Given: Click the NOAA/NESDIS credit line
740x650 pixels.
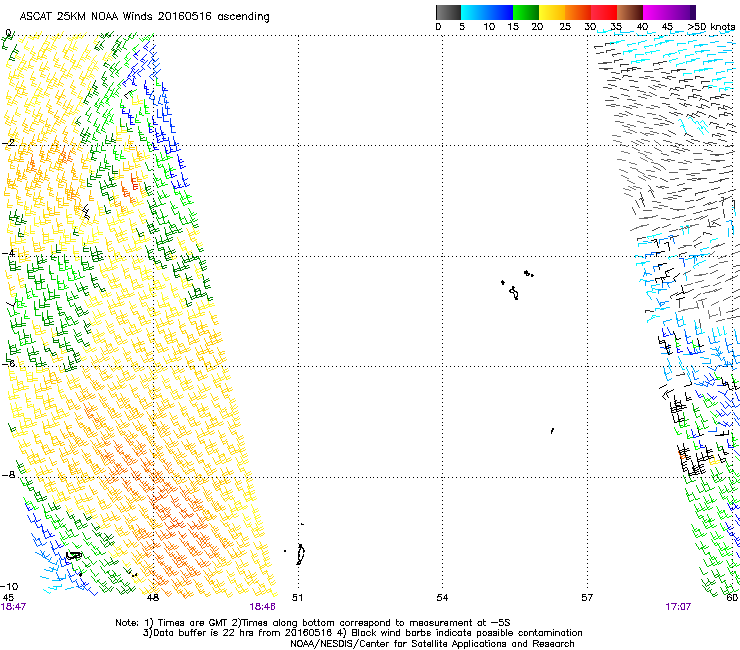Looking at the screenshot, I should point(432,644).
